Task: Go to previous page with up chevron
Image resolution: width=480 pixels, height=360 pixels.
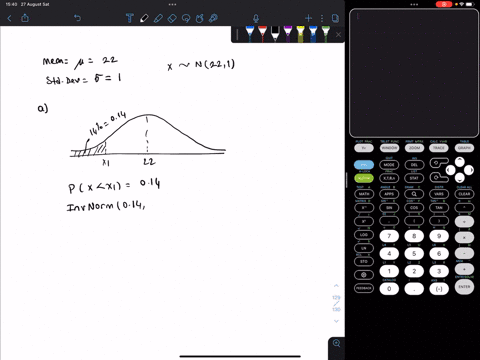Action: pos(336,286)
